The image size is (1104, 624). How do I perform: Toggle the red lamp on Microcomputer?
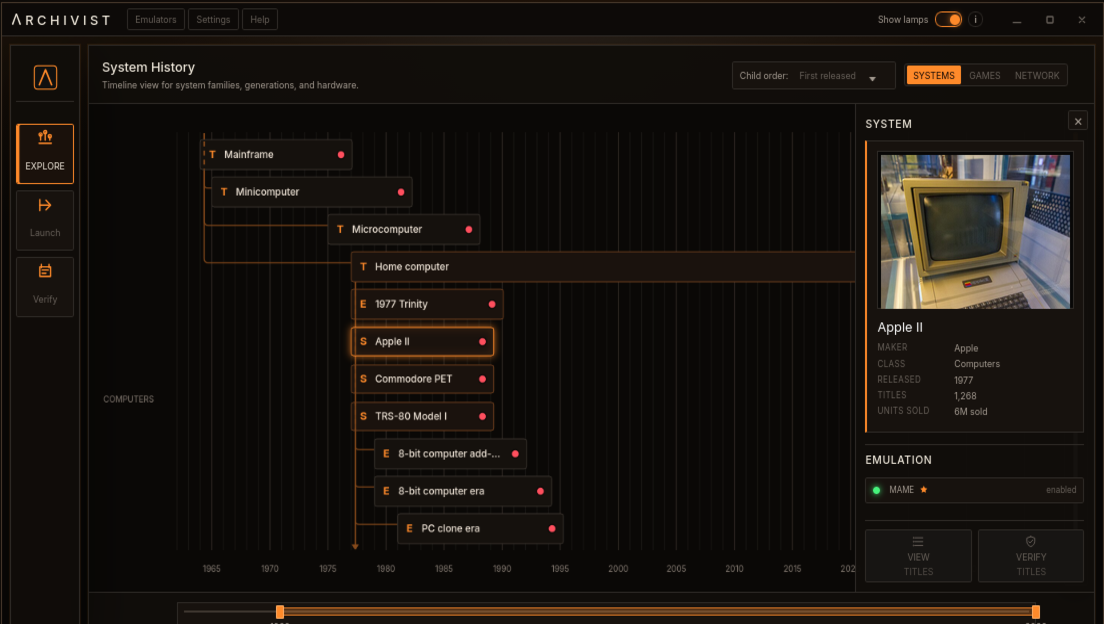pyautogui.click(x=469, y=229)
